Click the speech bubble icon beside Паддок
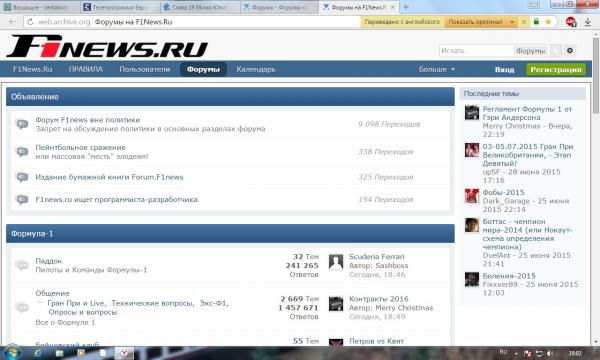This screenshot has height=360, width=600. coord(22,265)
